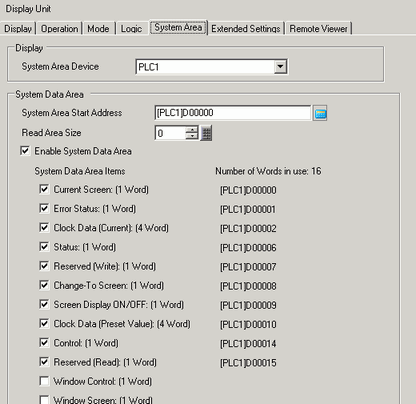Click the Read Area Size value field
Viewport: 416px width, 404px height.
(x=170, y=133)
